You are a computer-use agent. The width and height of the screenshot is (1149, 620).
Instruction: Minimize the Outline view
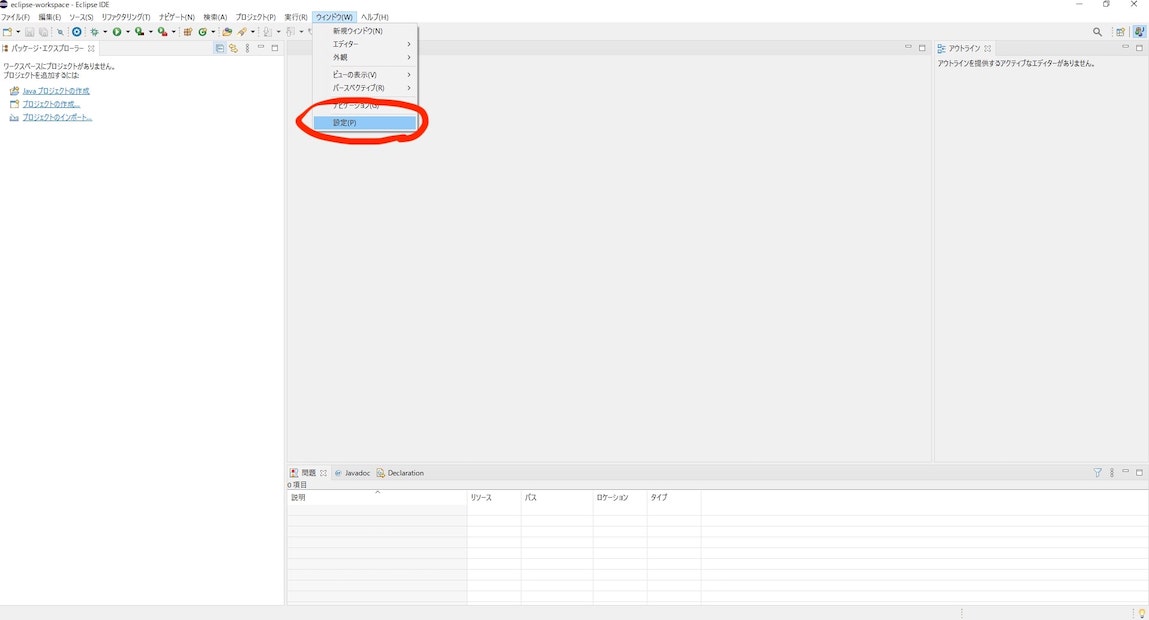point(1126,48)
